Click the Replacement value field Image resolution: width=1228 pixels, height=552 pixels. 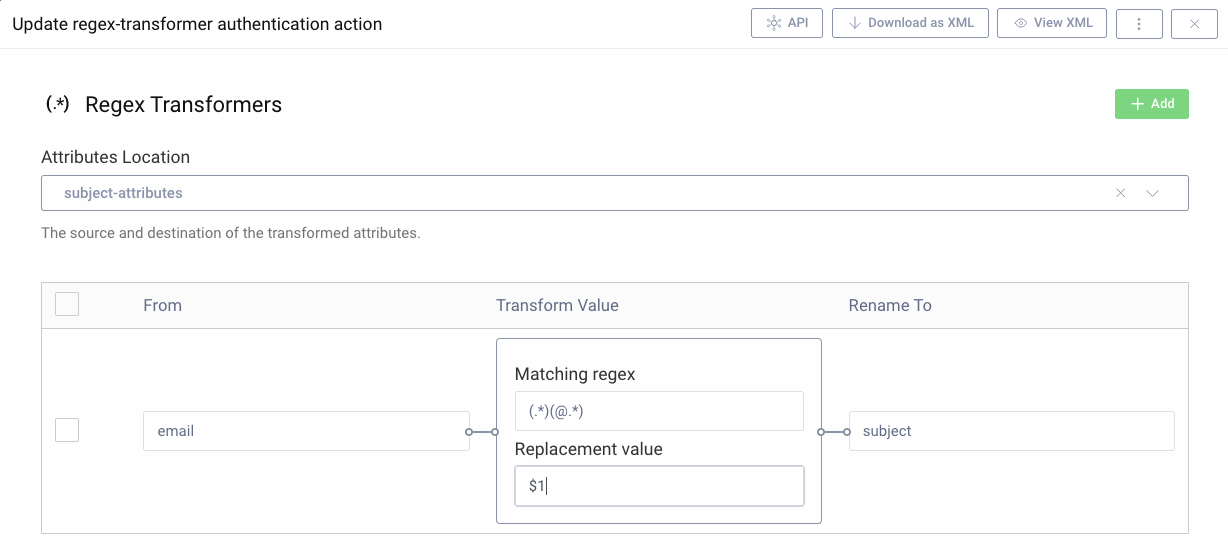[659, 486]
